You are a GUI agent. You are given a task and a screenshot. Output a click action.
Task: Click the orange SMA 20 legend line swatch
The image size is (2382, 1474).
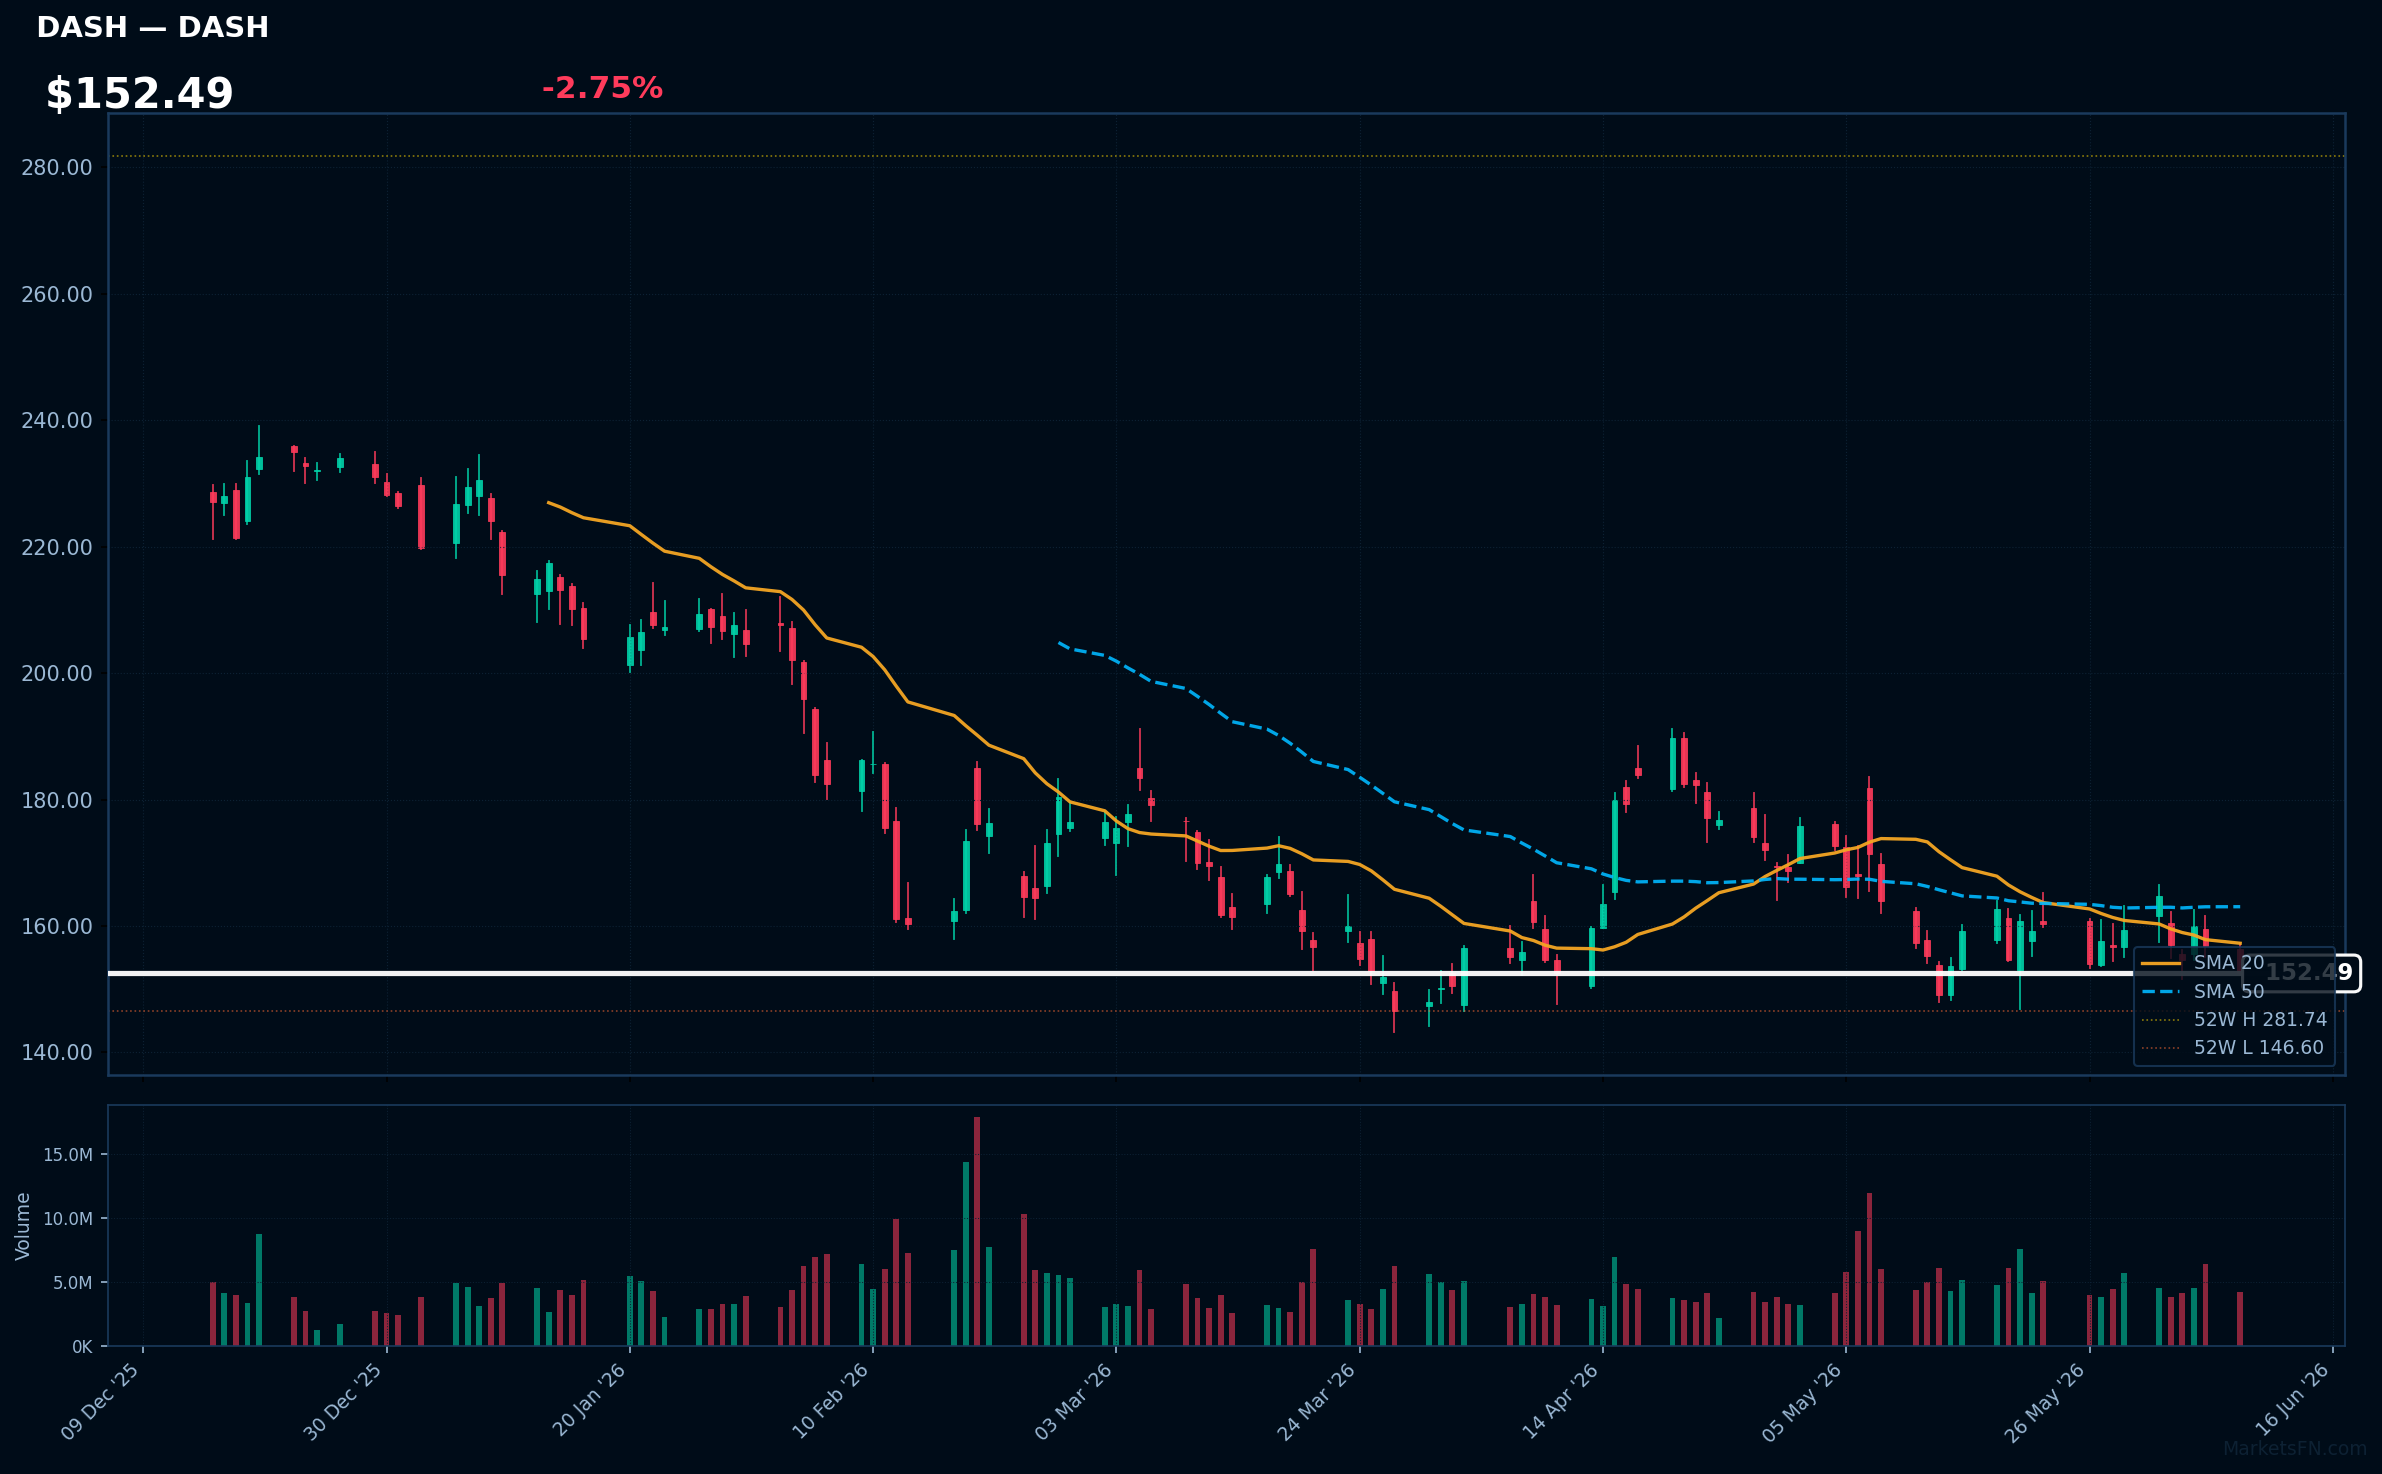click(2161, 963)
